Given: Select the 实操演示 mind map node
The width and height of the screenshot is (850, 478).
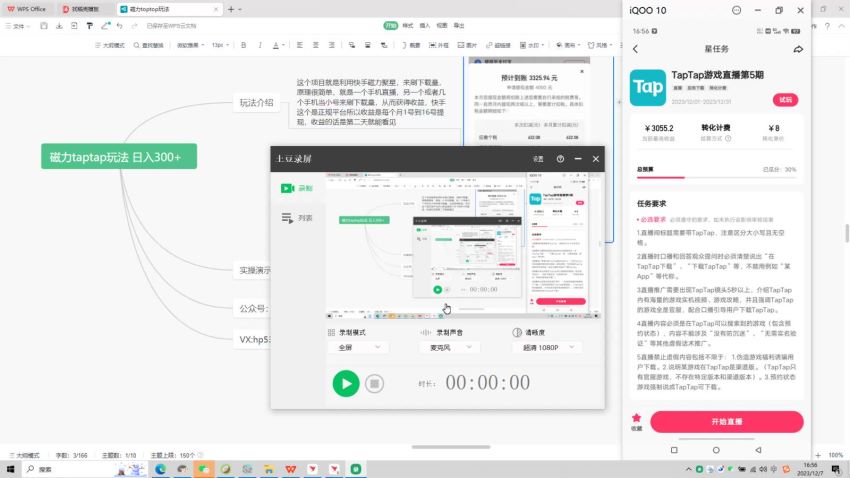Looking at the screenshot, I should click(x=254, y=270).
